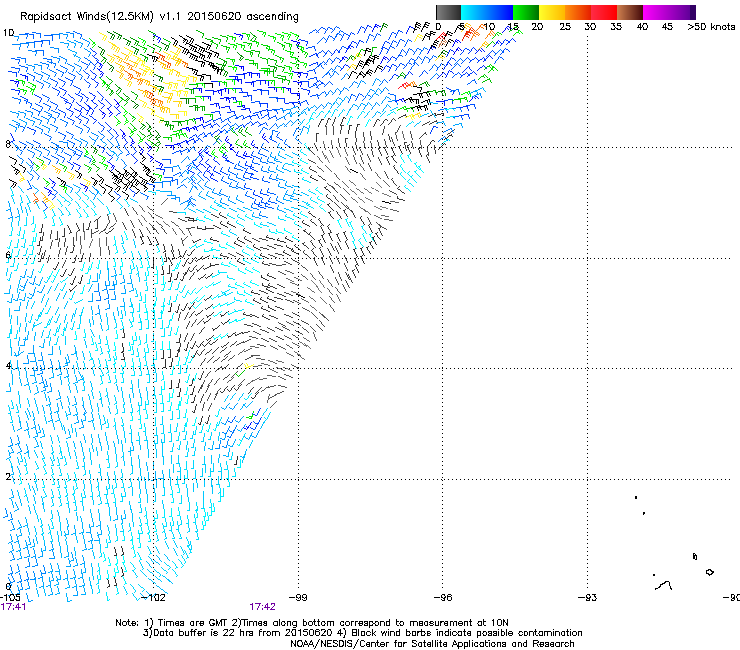Click the '-105' longitude label

10,597
